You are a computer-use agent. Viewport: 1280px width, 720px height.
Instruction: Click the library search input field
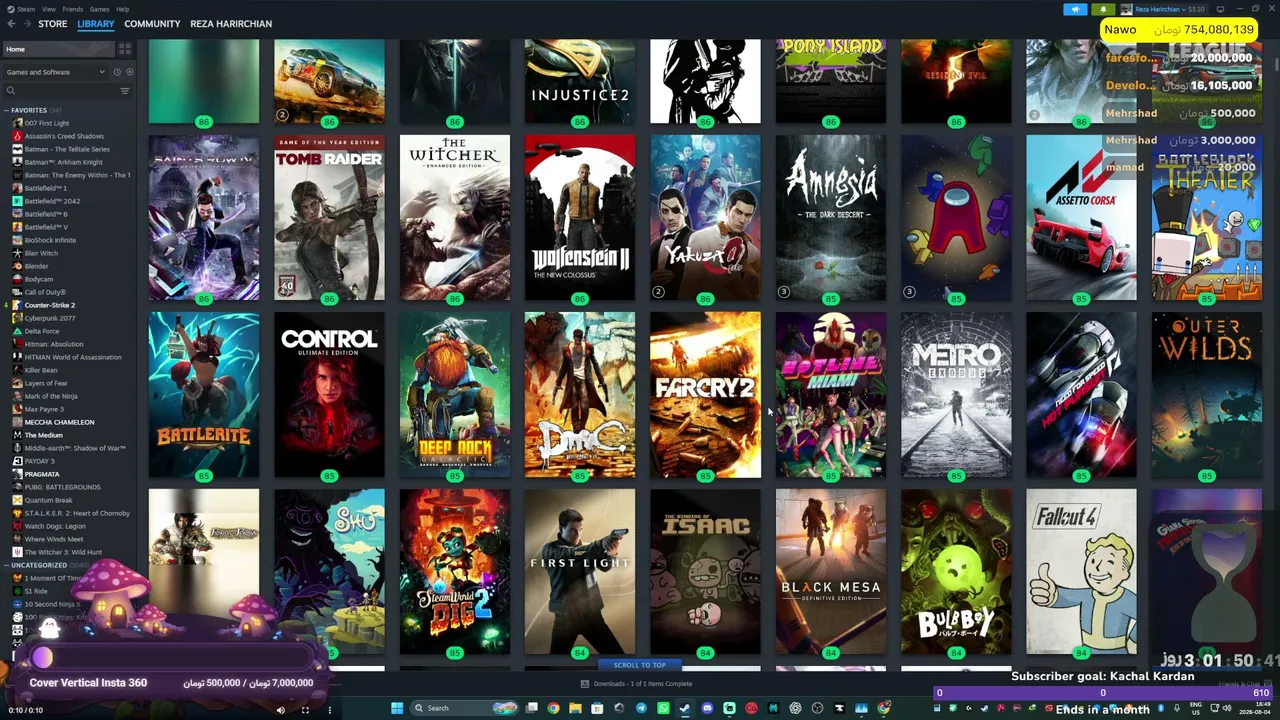click(x=67, y=91)
